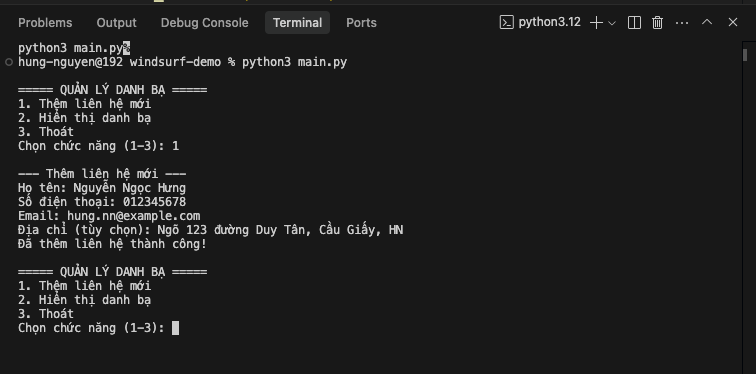
Task: Show the Ports tab
Action: (x=361, y=23)
